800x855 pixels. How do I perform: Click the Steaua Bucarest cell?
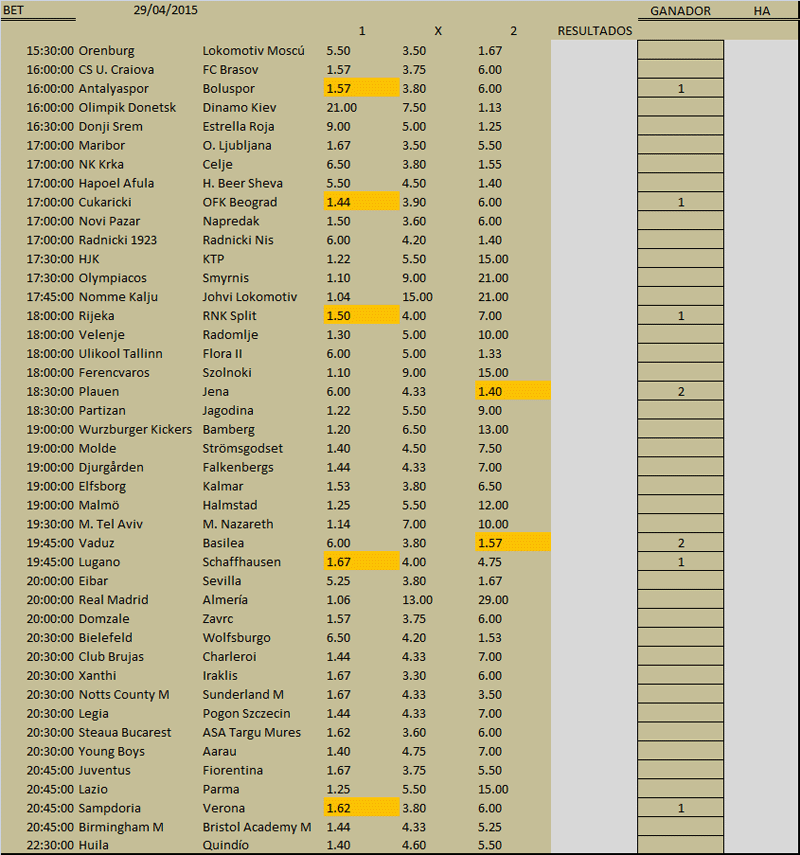click(x=125, y=732)
